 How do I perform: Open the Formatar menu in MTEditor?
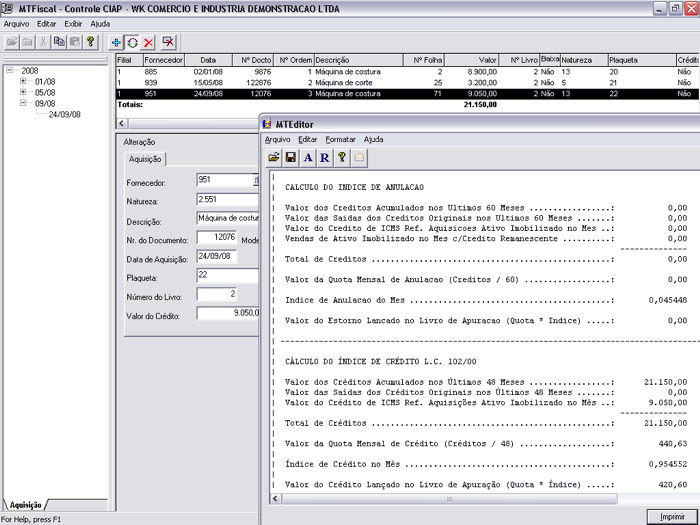click(340, 139)
